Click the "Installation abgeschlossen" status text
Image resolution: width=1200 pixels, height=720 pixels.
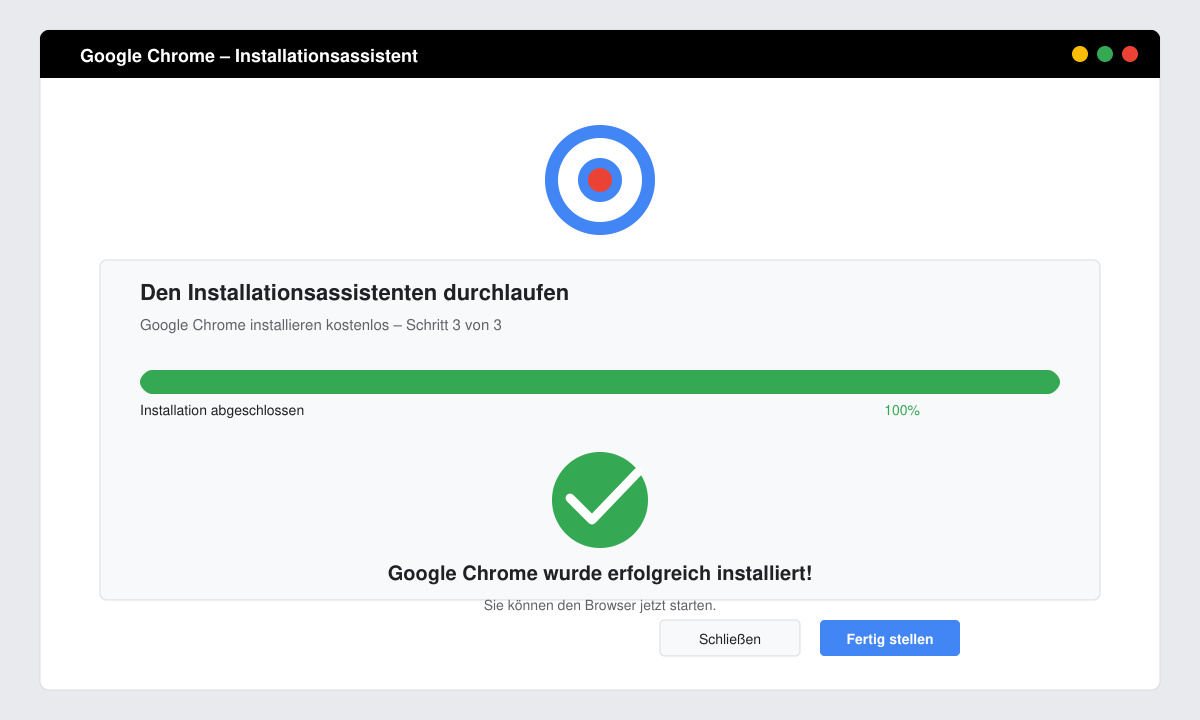[x=222, y=410]
